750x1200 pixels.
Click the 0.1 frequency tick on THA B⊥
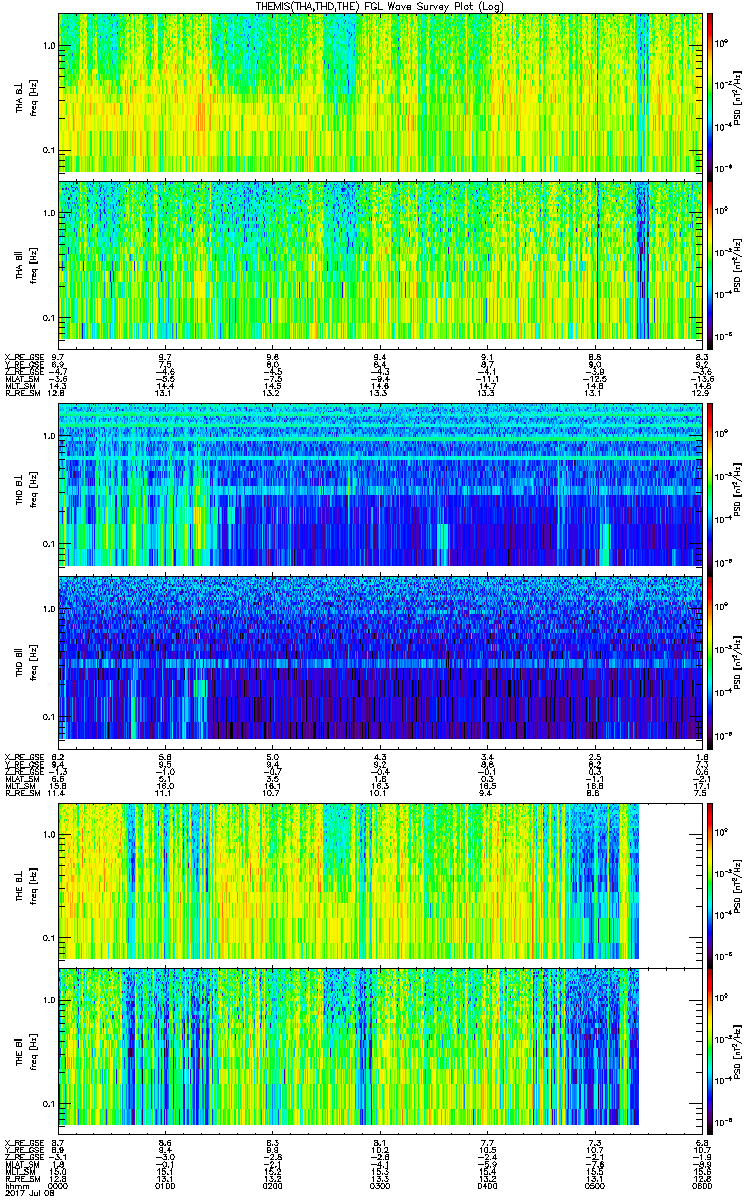coord(47,150)
